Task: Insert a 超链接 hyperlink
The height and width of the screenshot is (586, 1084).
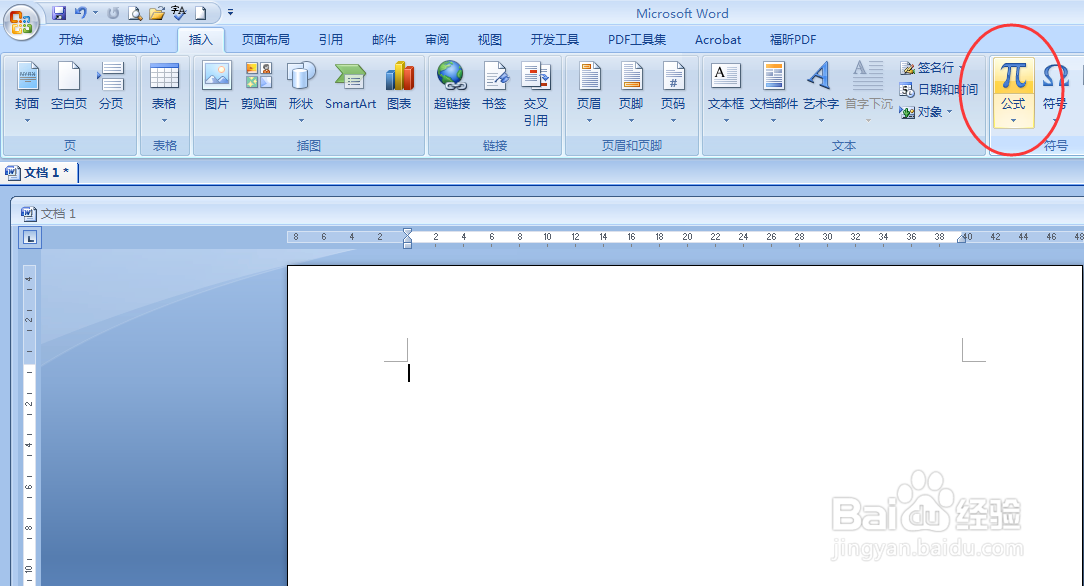Action: pos(451,86)
